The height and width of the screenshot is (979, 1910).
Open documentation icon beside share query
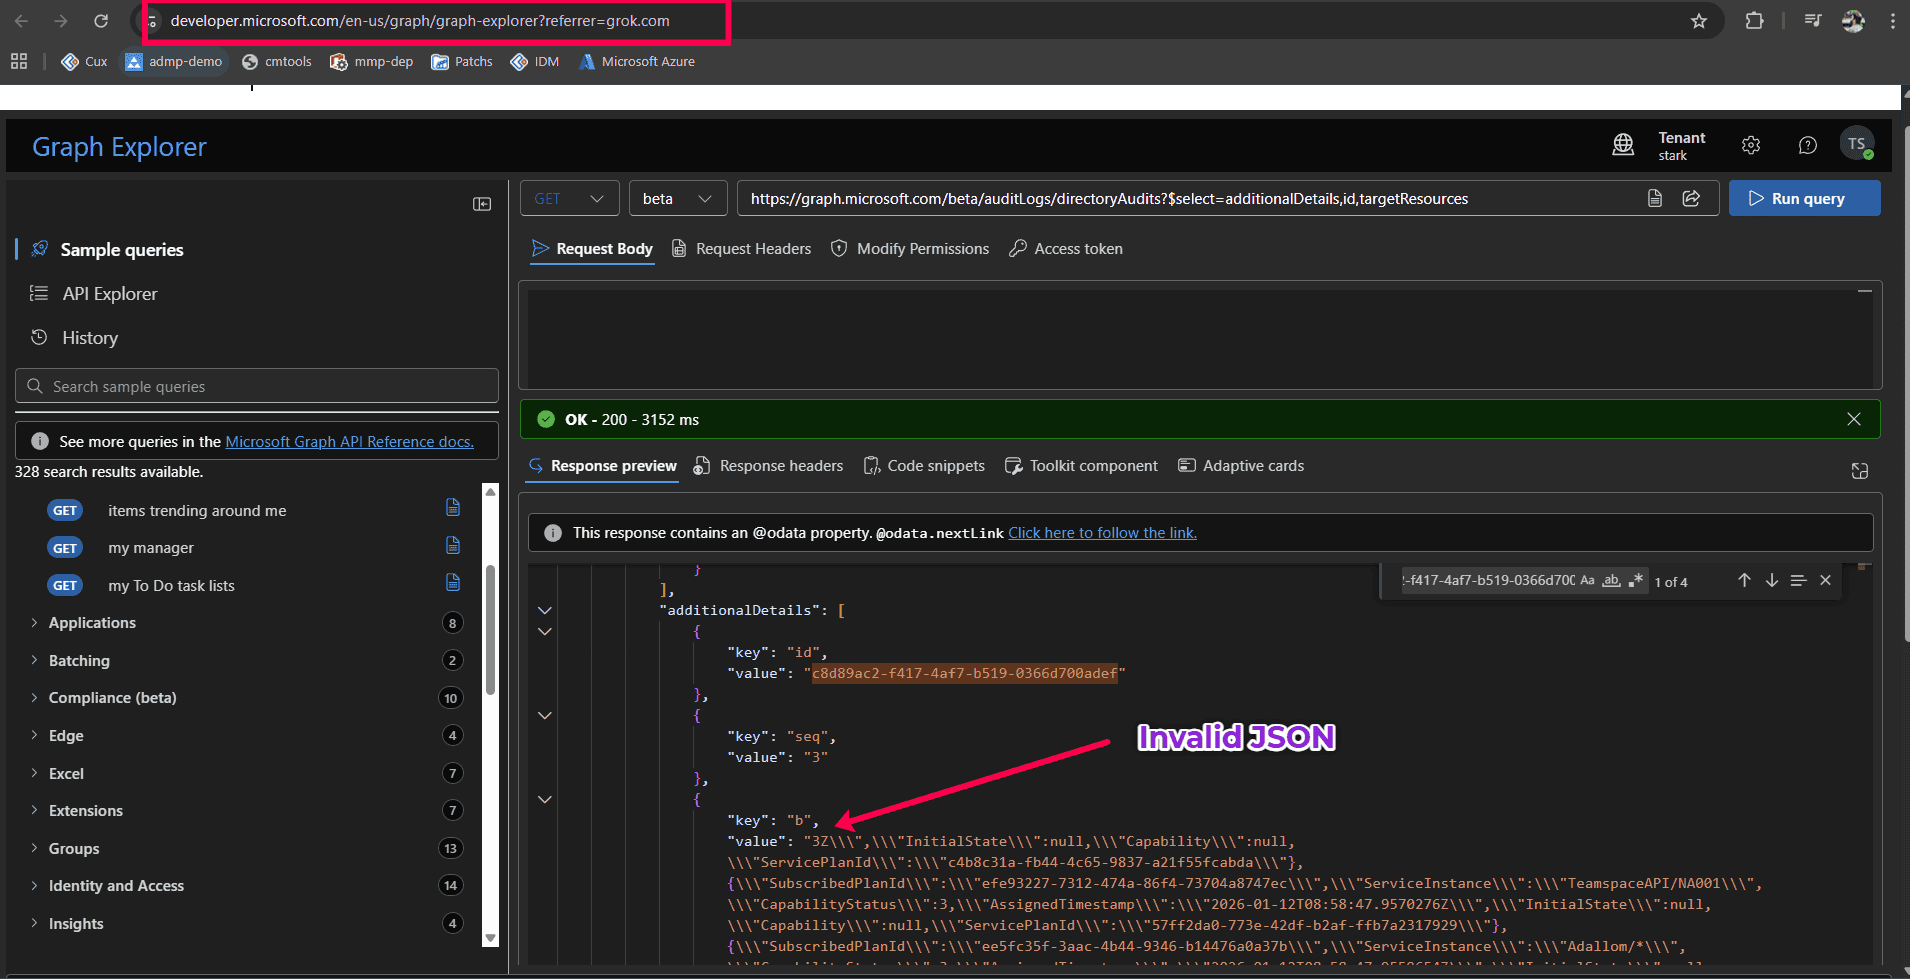coord(1655,198)
